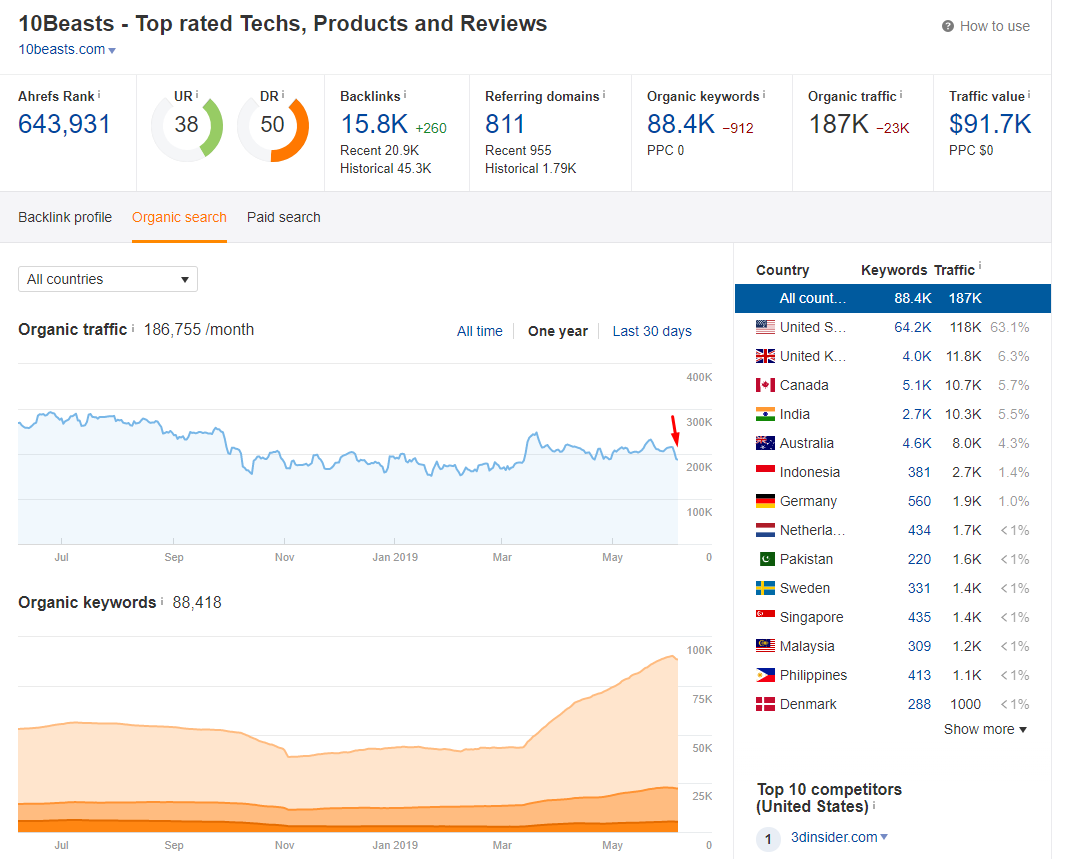1079x859 pixels.
Task: Open the All countries dropdown
Action: pos(107,279)
